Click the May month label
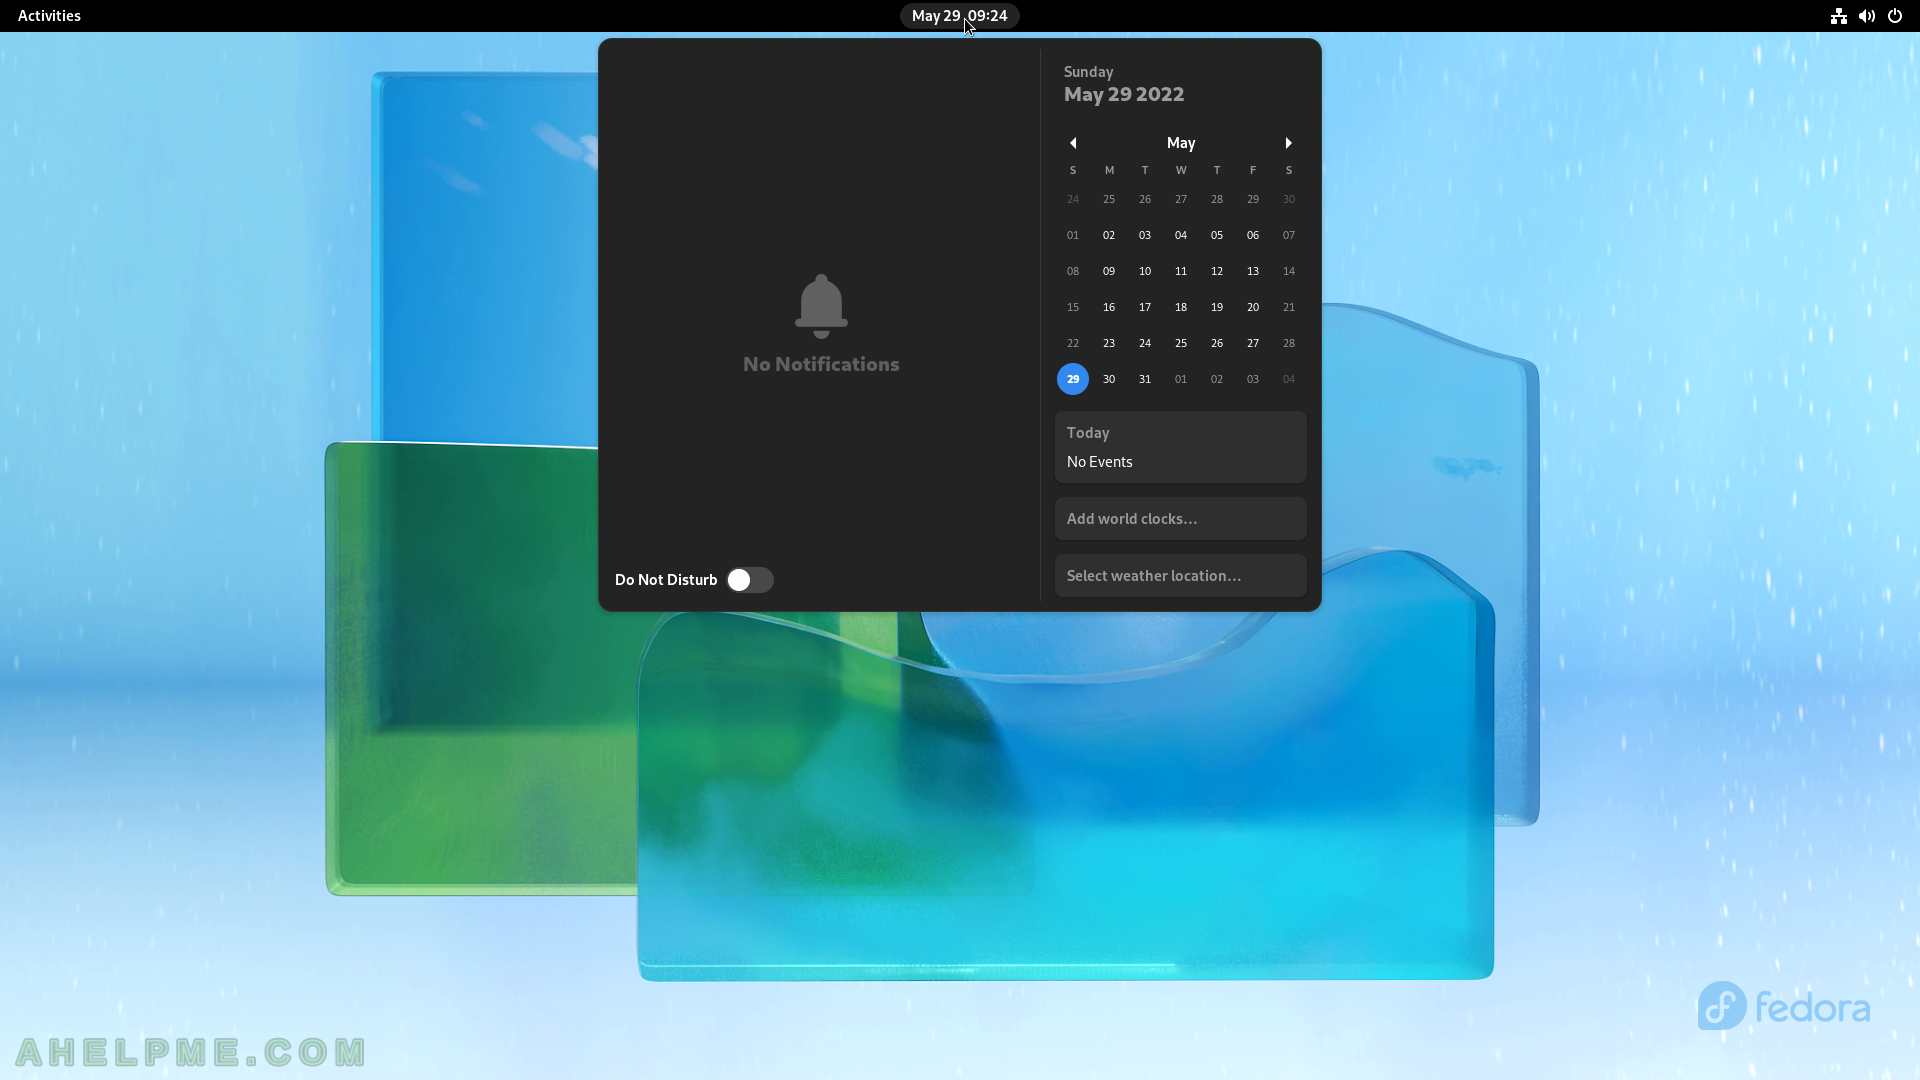The width and height of the screenshot is (1920, 1080). 1181,143
